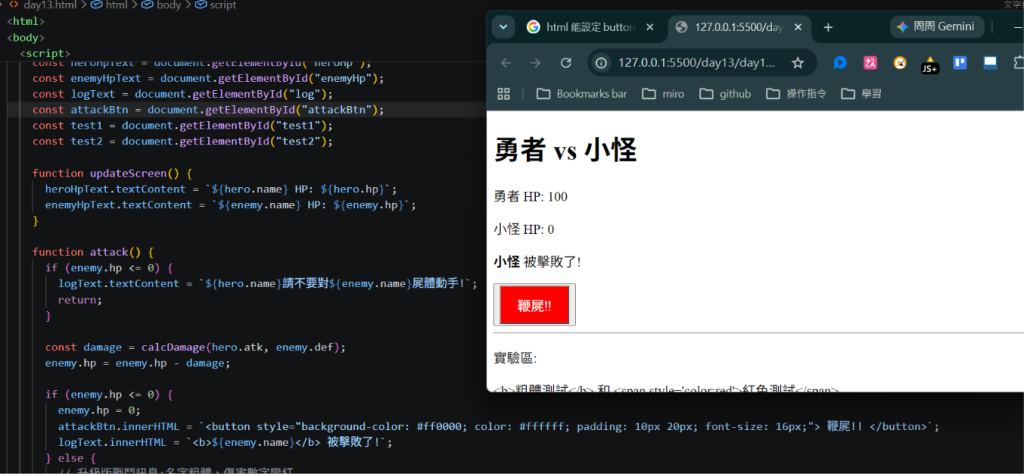Click the sticky '<html>' line in editor
This screenshot has height=474, width=1024.
pos(26,22)
